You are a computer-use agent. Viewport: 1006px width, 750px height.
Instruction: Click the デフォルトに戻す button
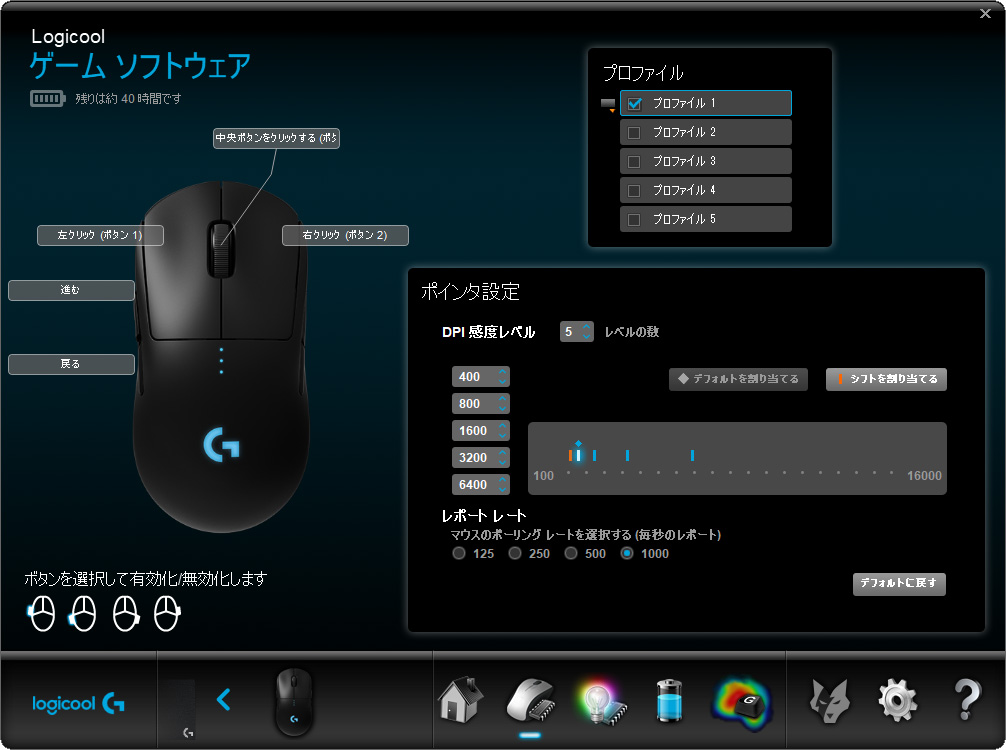coord(899,584)
